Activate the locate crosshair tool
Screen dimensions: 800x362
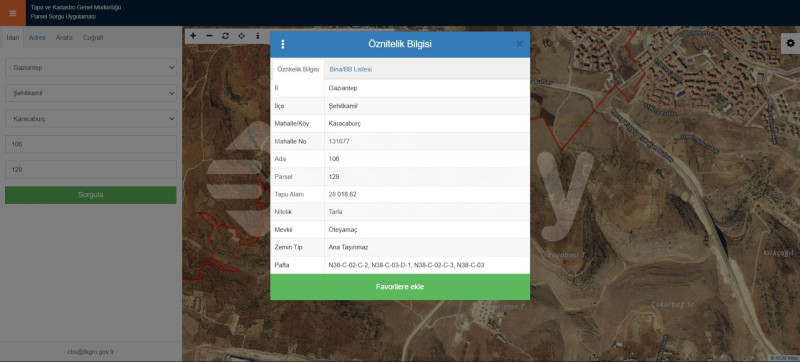coord(241,36)
